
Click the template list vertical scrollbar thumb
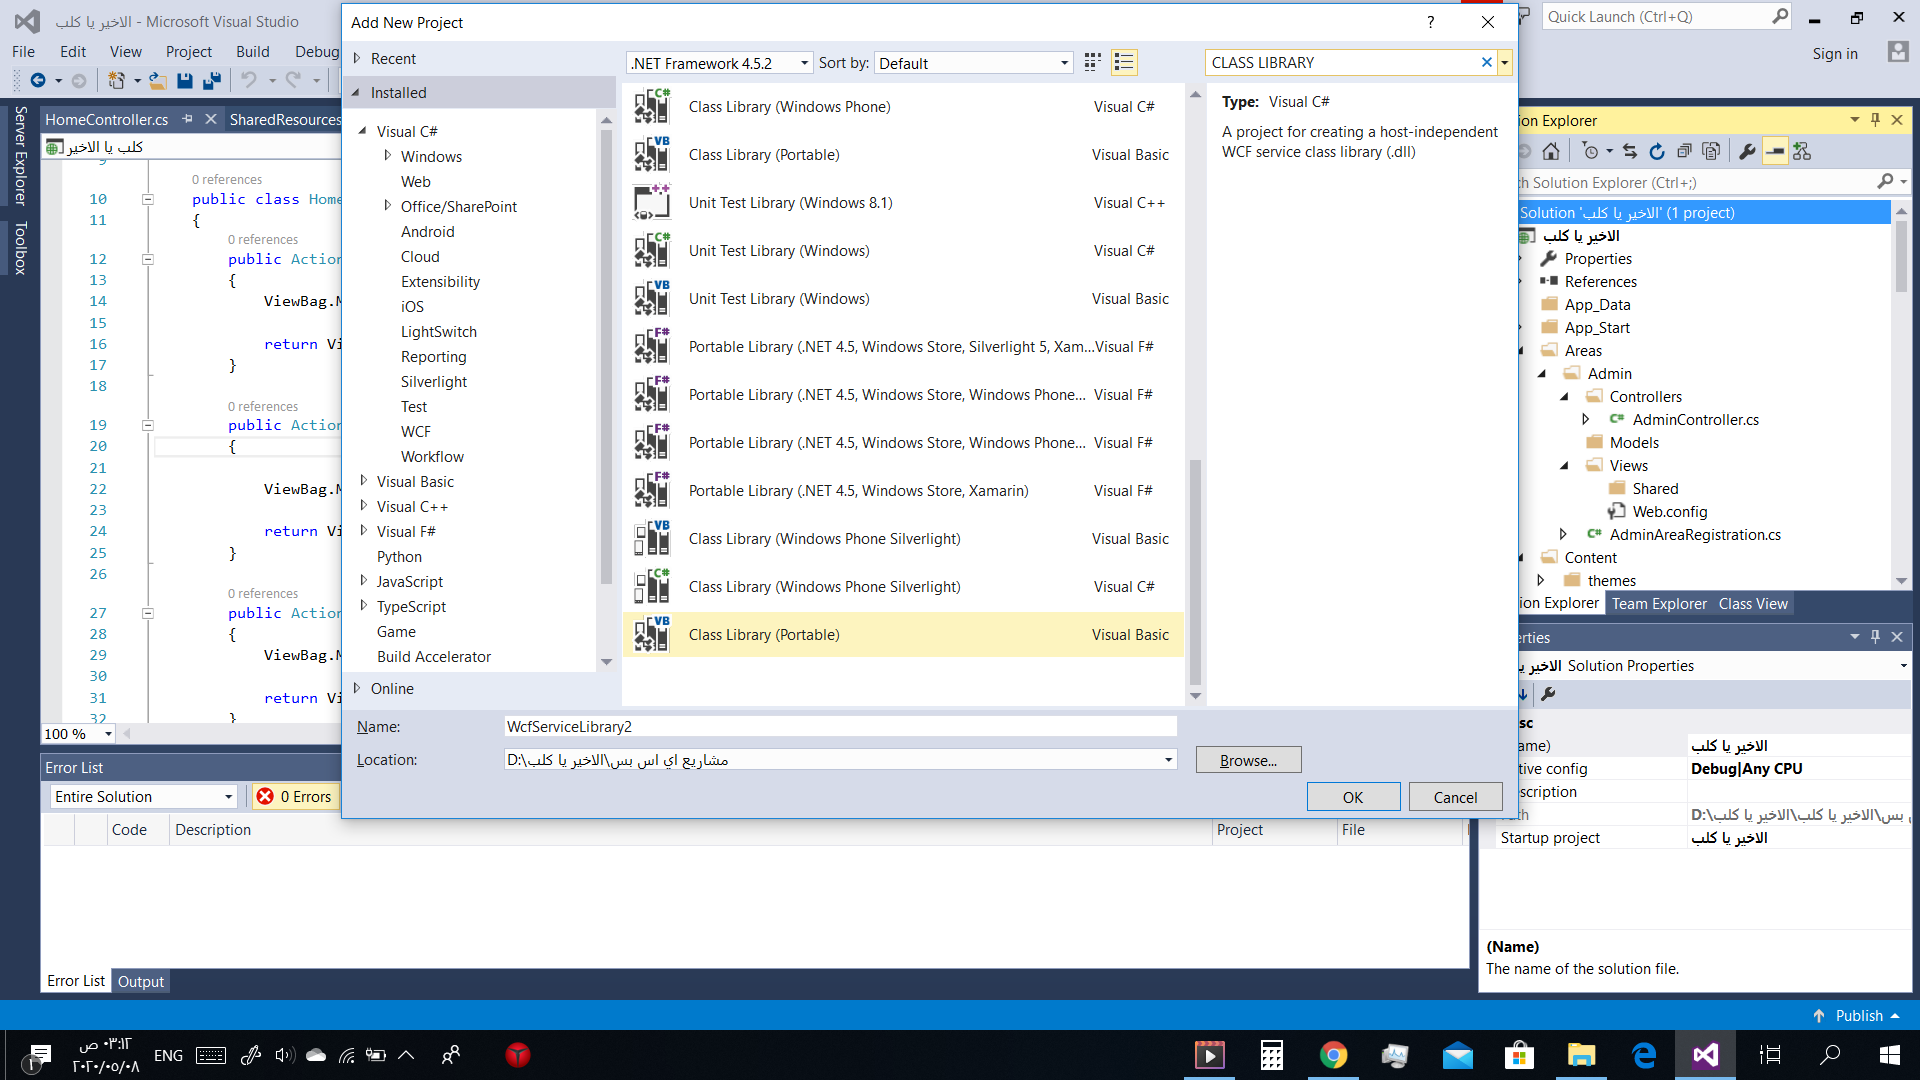click(1195, 570)
